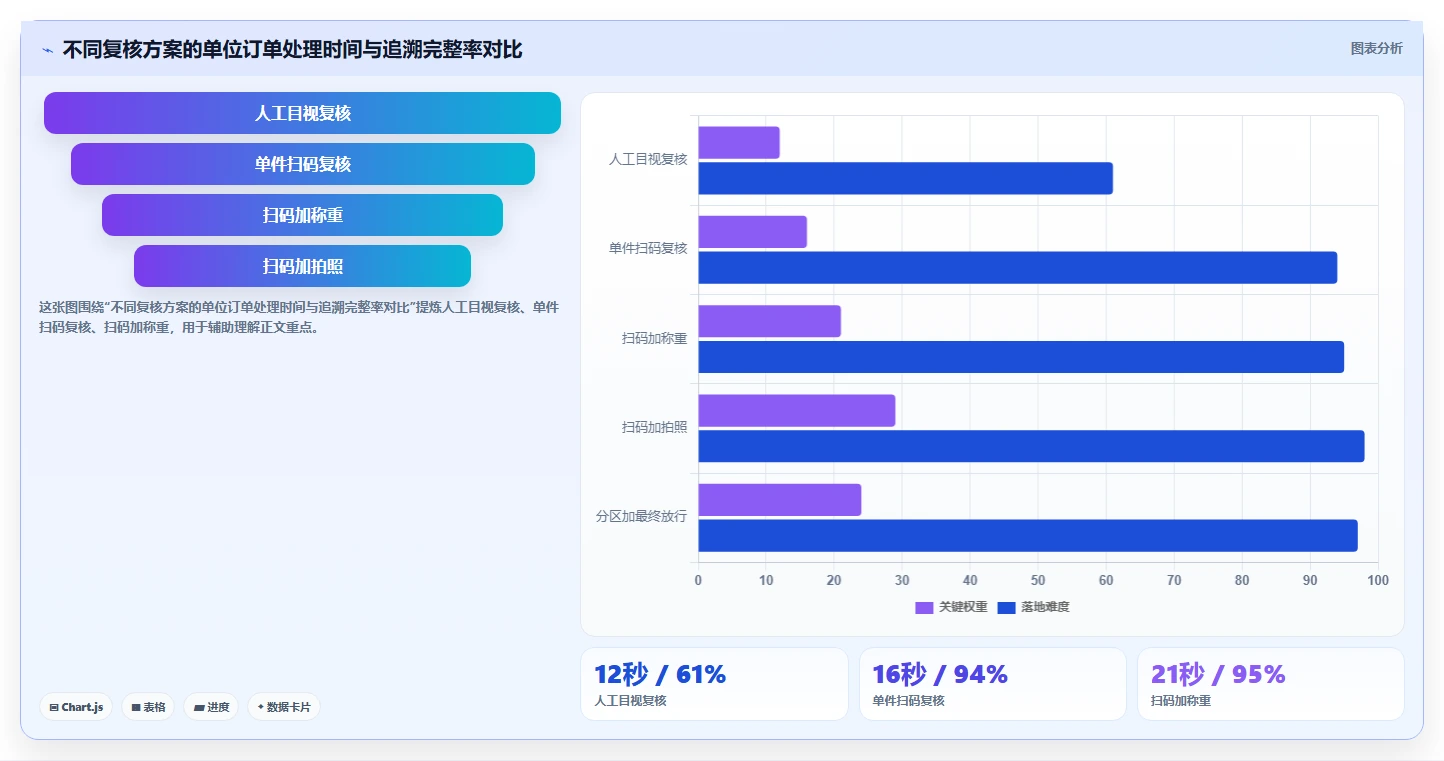The height and width of the screenshot is (761, 1444).
Task: Toggle the 关键权重 legend swatch
Action: [924, 608]
